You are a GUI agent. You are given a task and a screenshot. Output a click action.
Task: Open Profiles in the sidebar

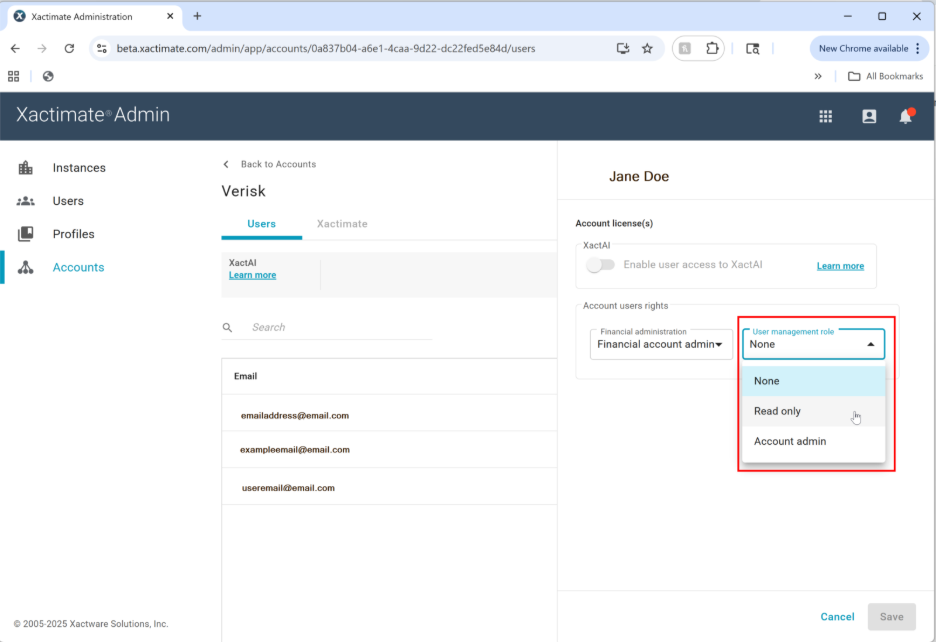tap(73, 234)
